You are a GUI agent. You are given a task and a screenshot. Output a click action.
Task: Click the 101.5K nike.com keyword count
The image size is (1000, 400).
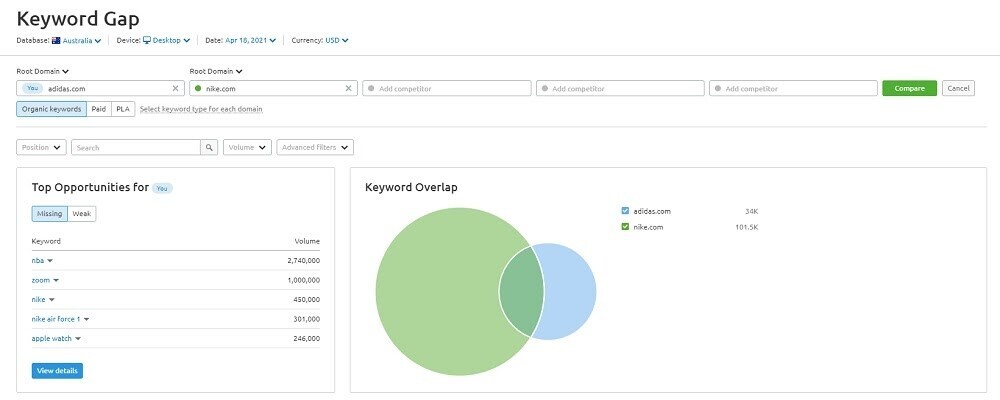(x=747, y=227)
